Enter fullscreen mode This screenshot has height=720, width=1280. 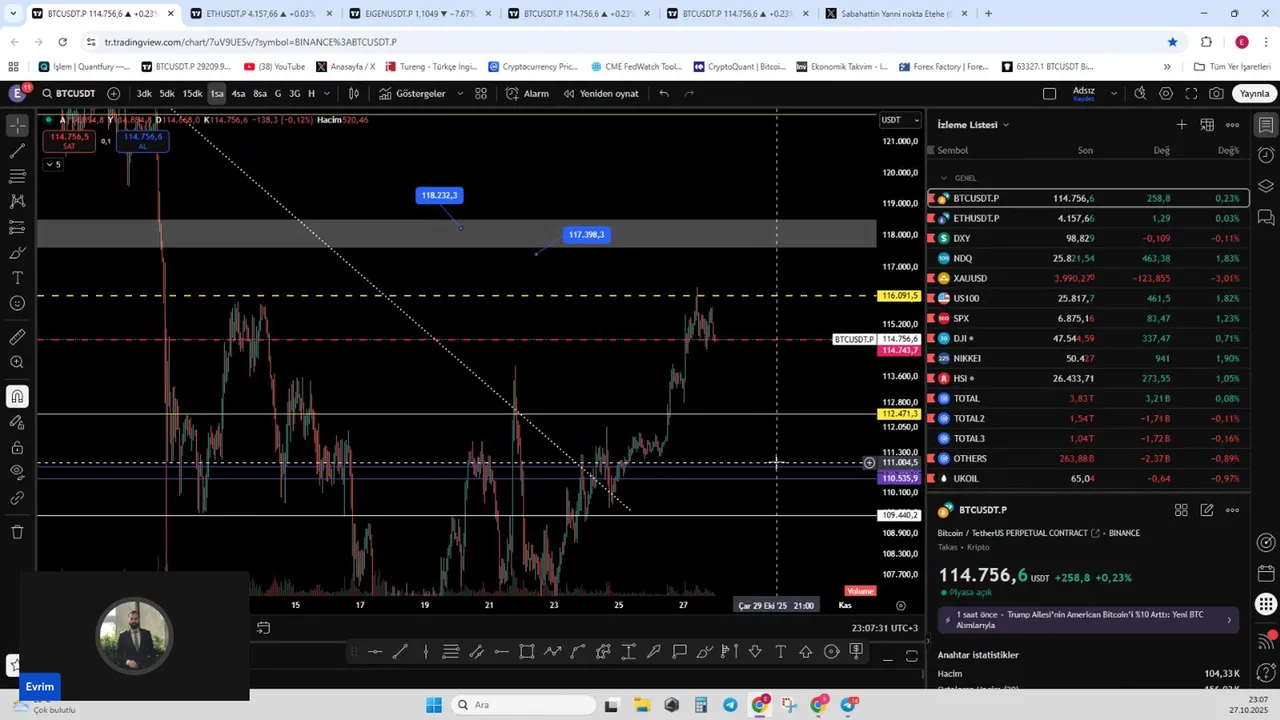[1191, 93]
